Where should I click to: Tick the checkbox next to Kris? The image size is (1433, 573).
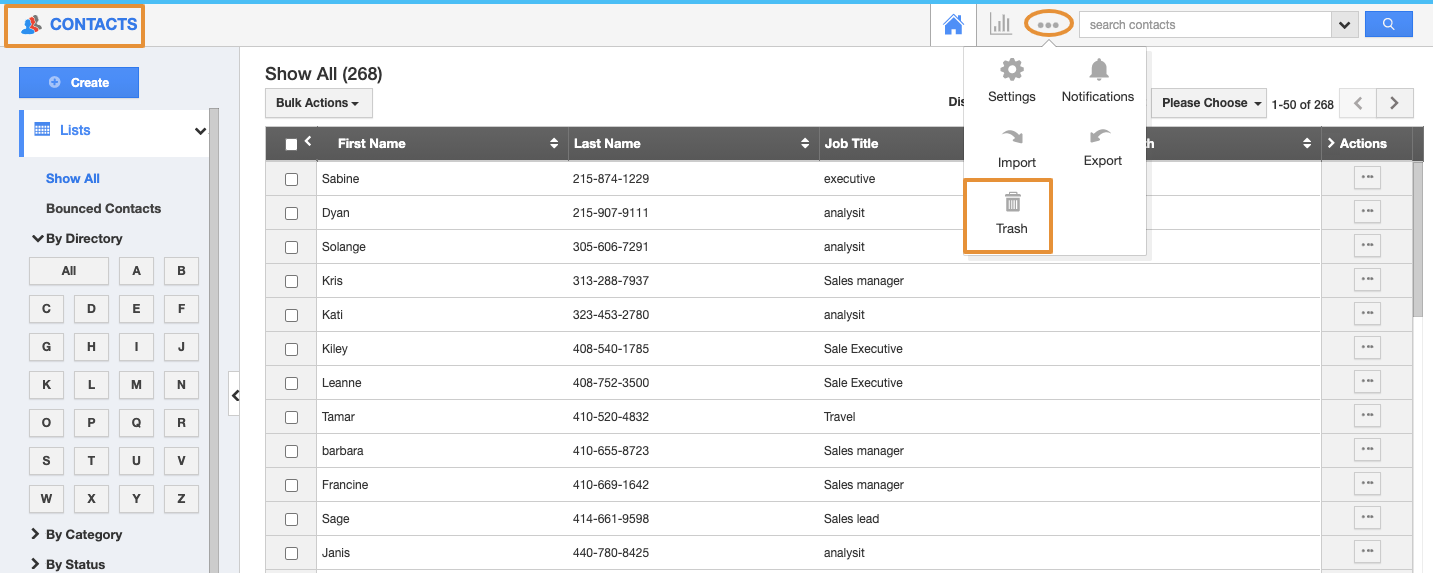click(292, 281)
